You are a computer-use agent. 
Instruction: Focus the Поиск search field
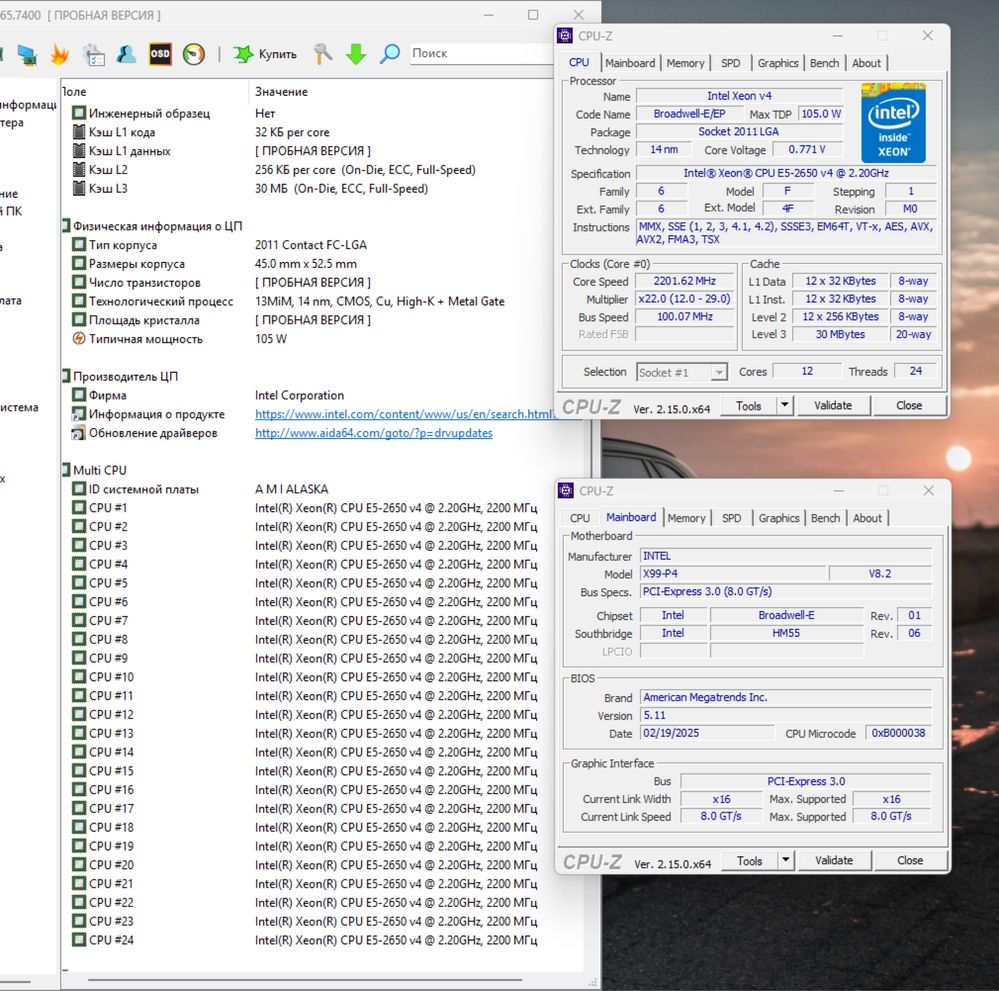[481, 54]
